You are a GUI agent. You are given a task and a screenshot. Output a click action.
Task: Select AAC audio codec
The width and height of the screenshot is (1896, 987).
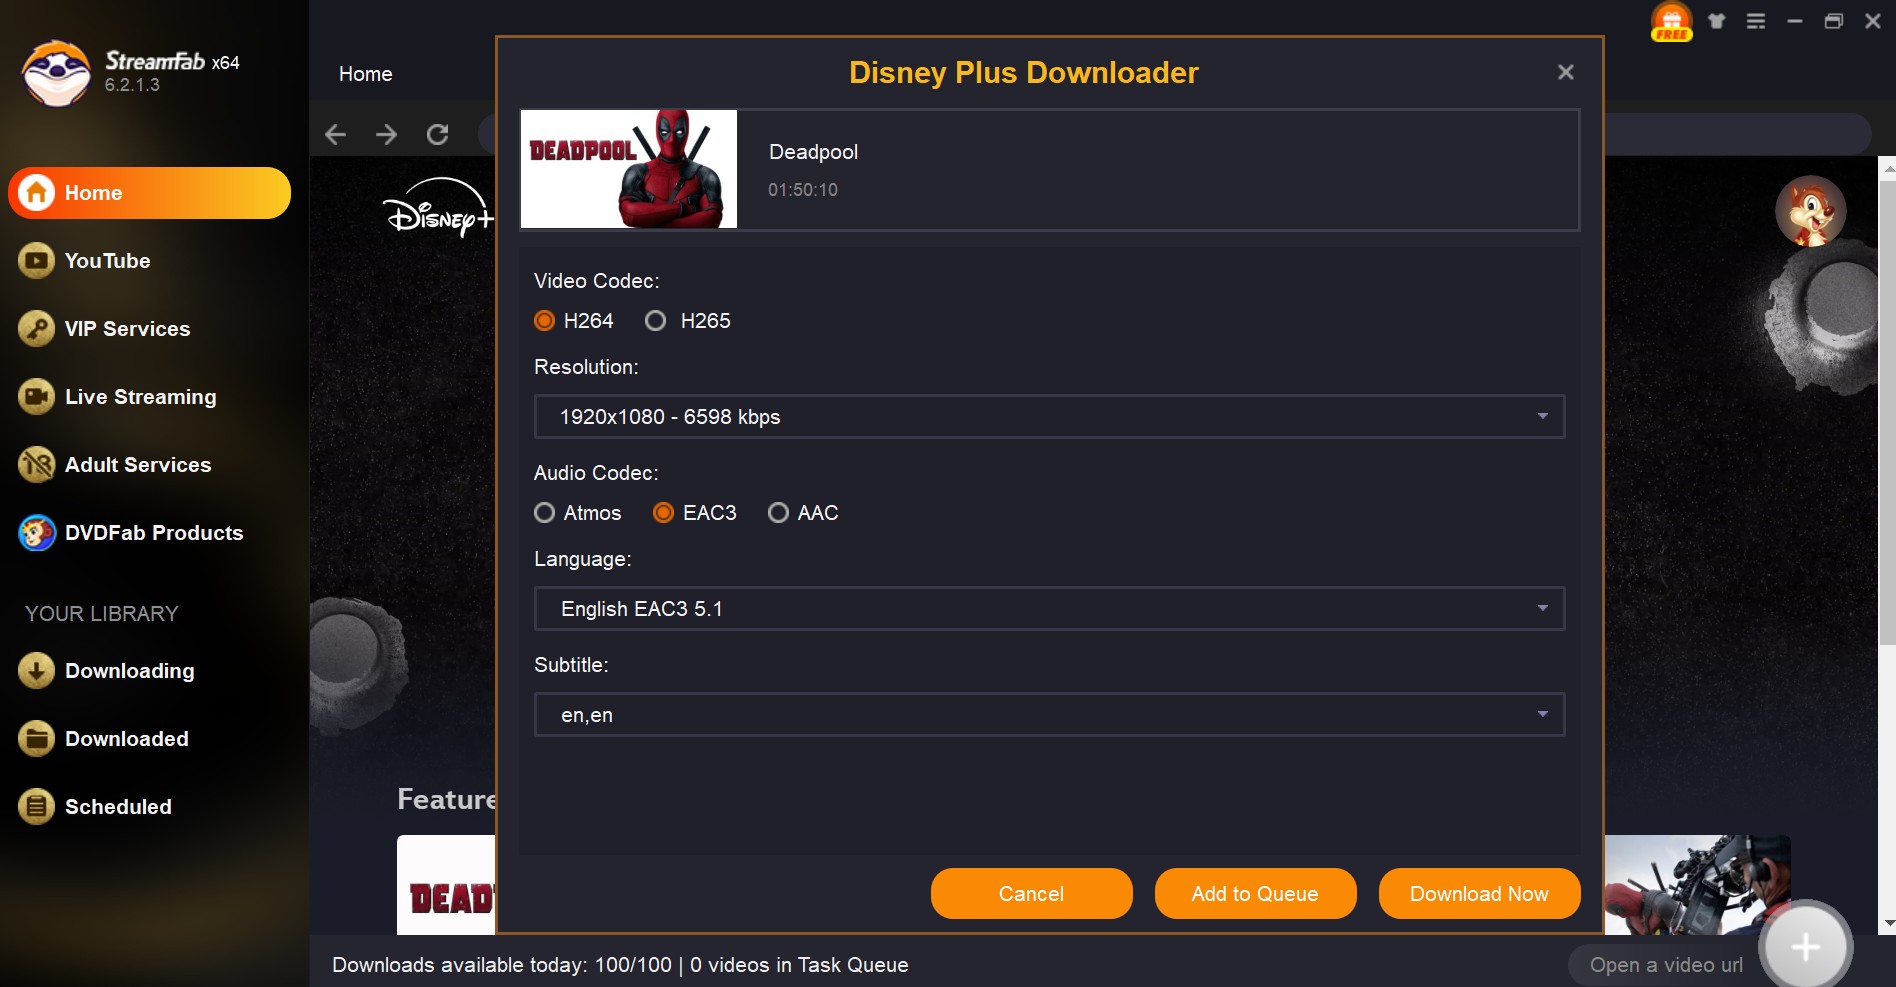click(x=803, y=513)
